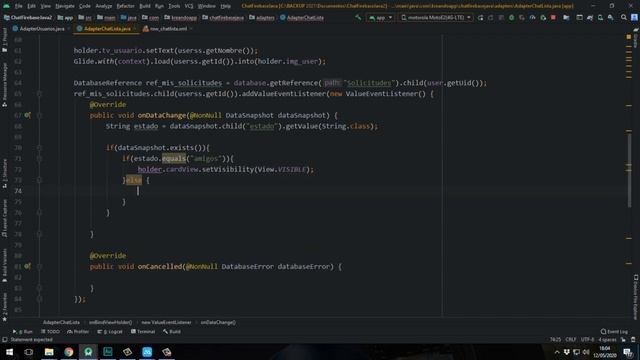Open the VCS menu

[189, 6]
